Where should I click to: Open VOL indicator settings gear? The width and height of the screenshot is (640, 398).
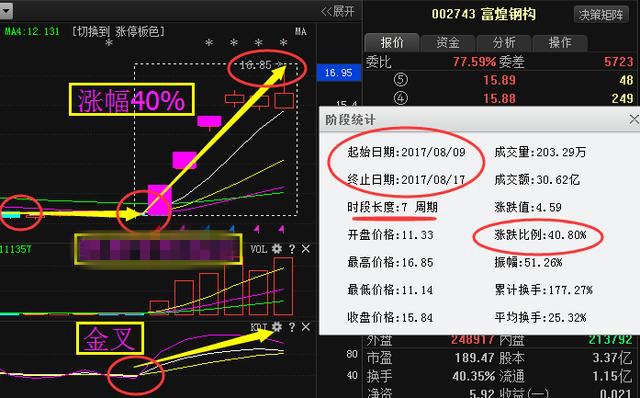click(277, 249)
